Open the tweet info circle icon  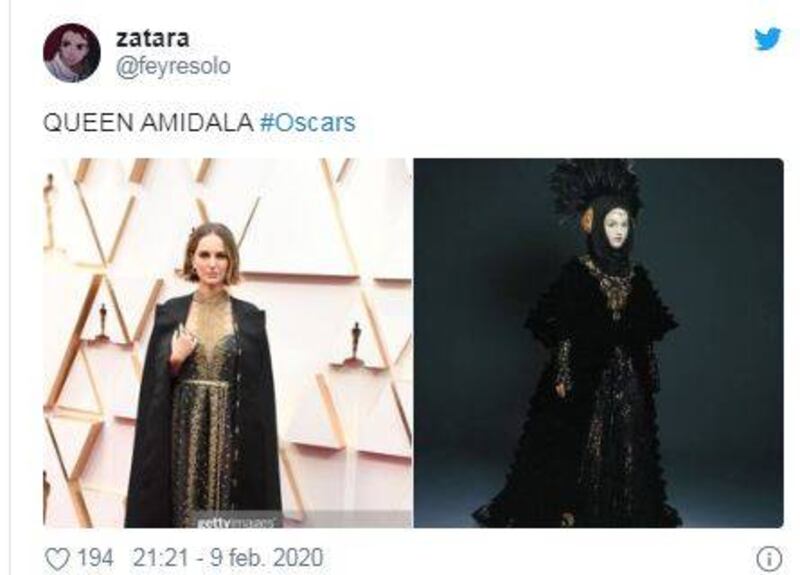click(x=769, y=559)
